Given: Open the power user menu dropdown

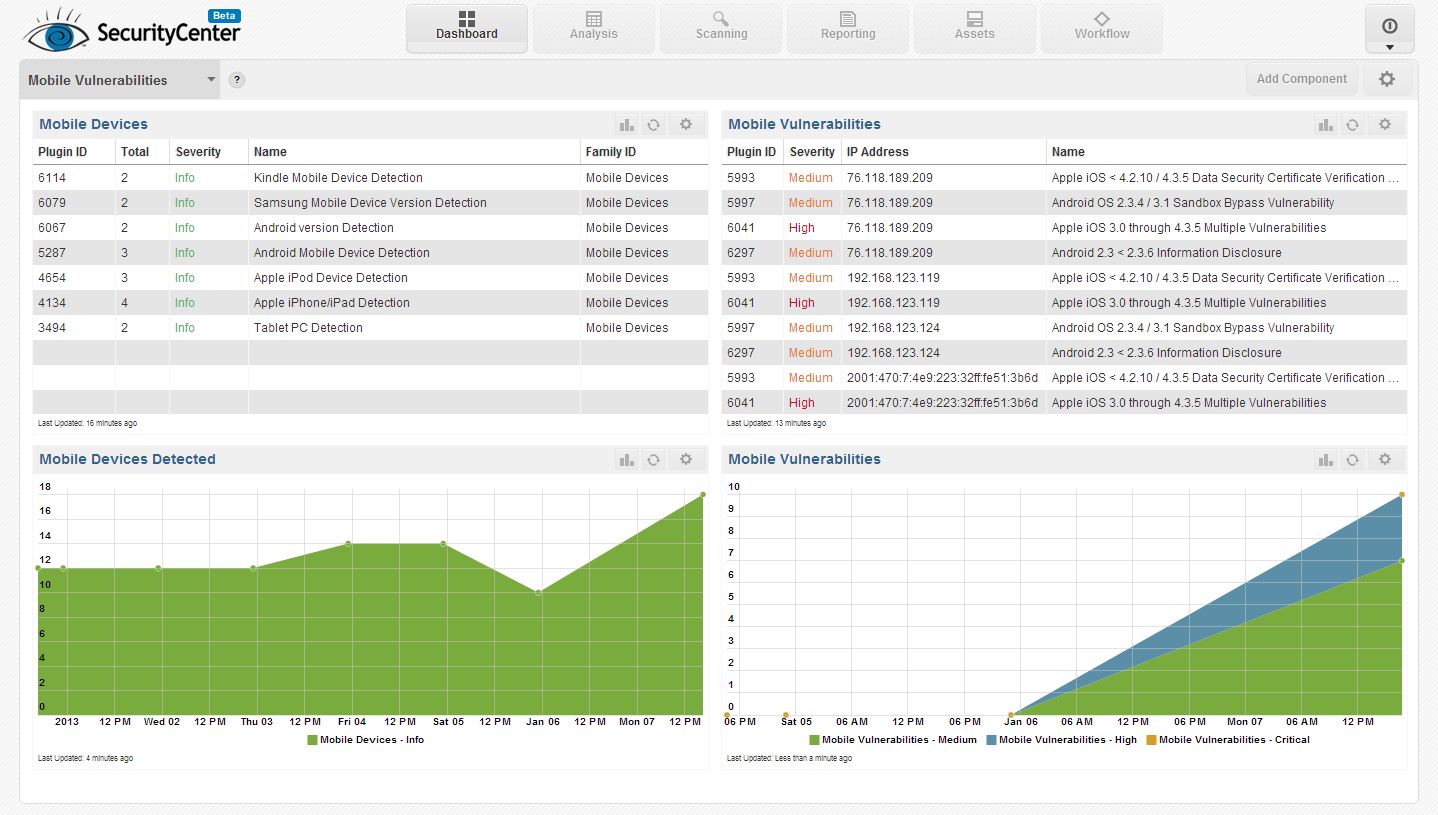Looking at the screenshot, I should (1389, 29).
